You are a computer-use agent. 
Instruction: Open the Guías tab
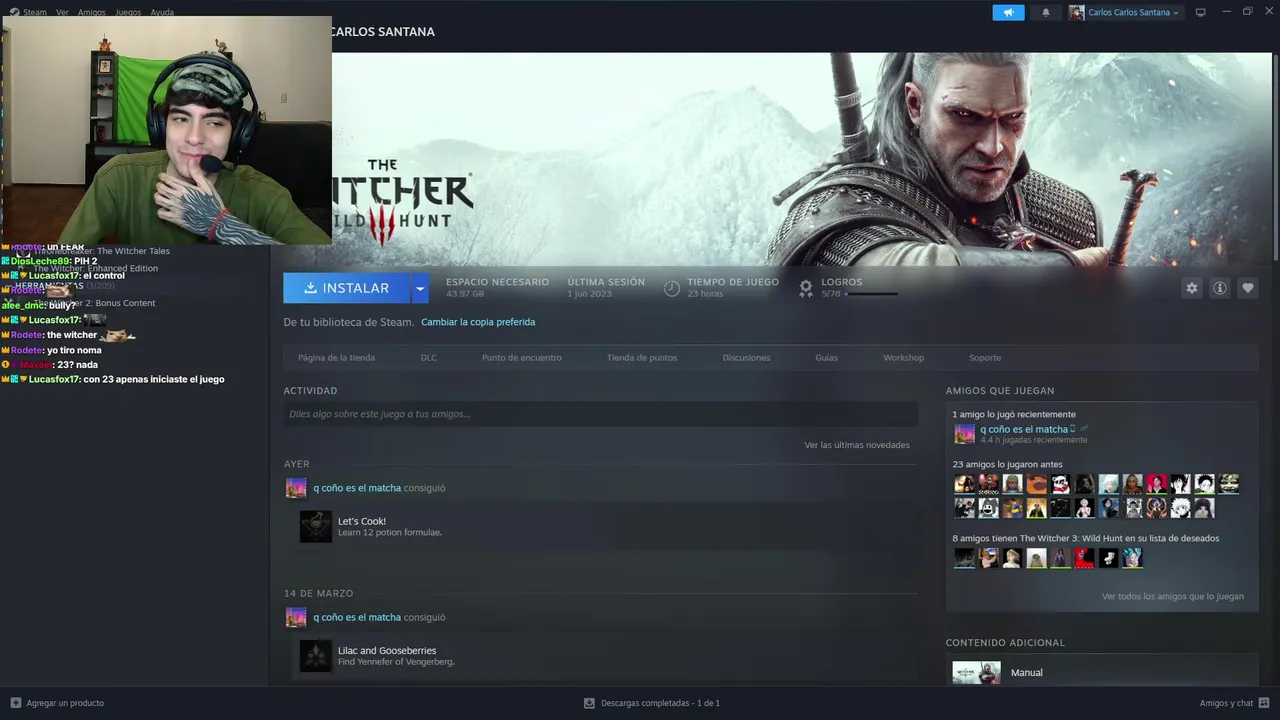pyautogui.click(x=826, y=357)
